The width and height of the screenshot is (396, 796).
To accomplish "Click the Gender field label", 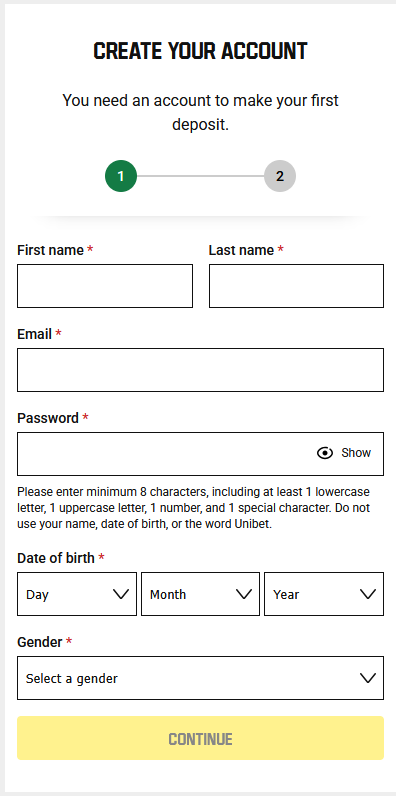I will [x=40, y=642].
